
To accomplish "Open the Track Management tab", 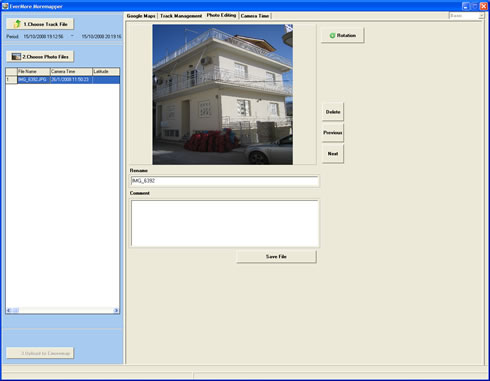I will click(x=181, y=16).
